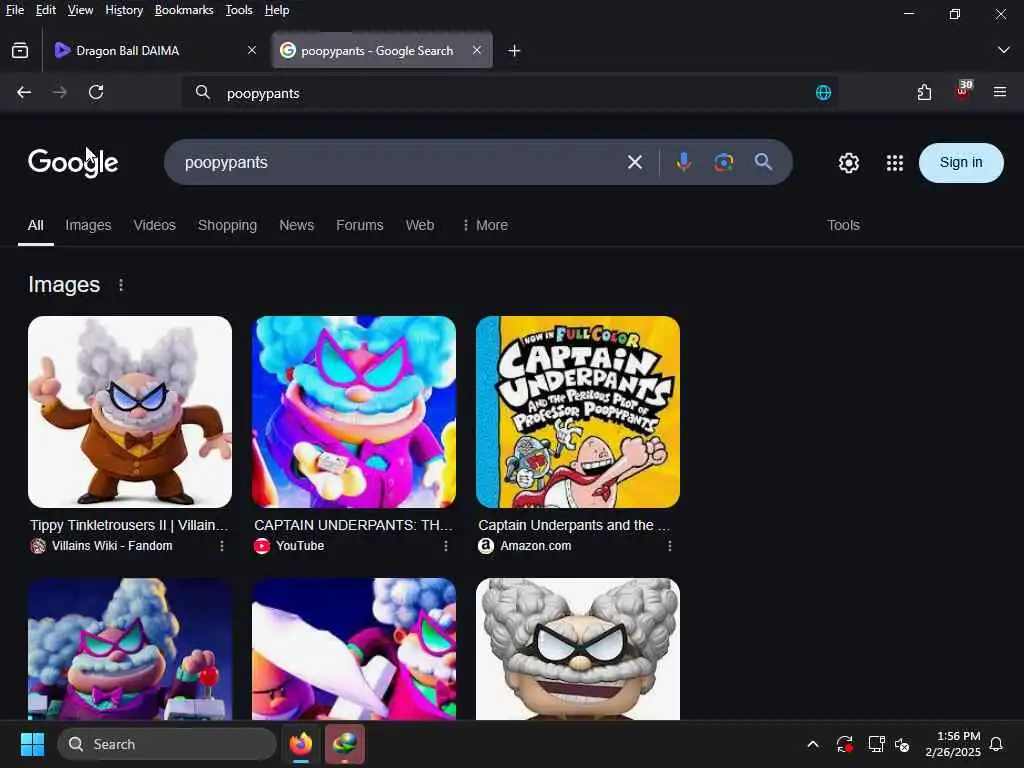The image size is (1024, 768).
Task: Click the taskbar Search box
Action: pos(167,744)
